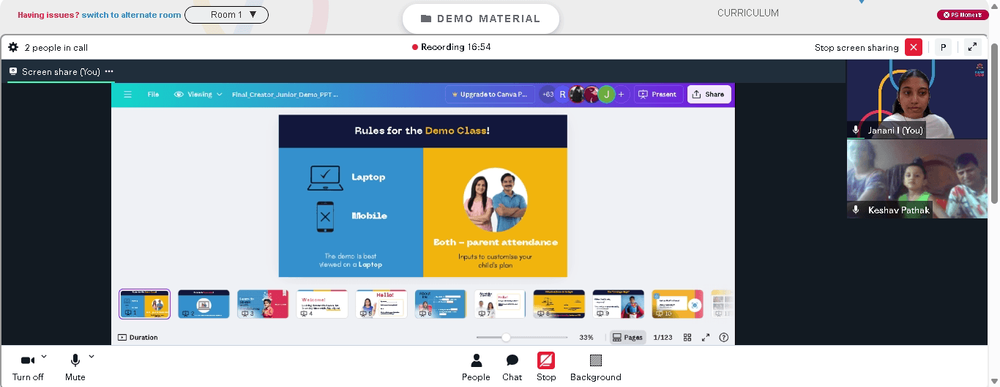1000x387 pixels.
Task: Click the Canva Share button
Action: 709,94
